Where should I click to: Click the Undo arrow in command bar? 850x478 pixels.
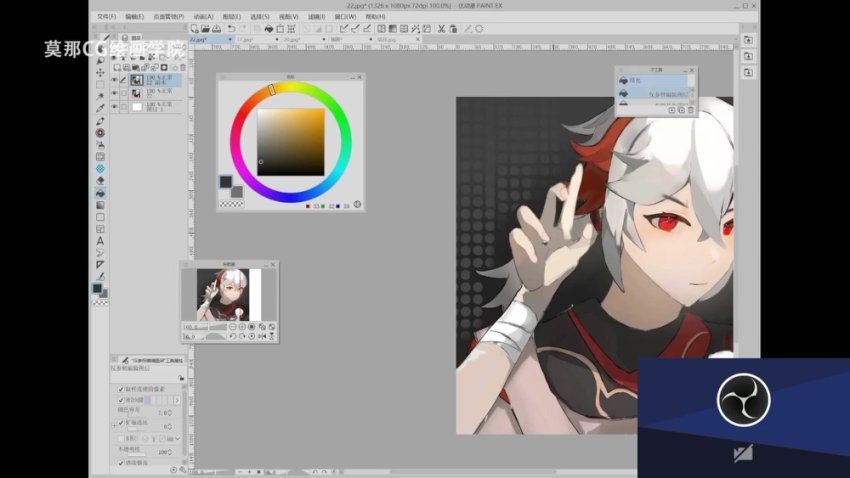tap(231, 29)
